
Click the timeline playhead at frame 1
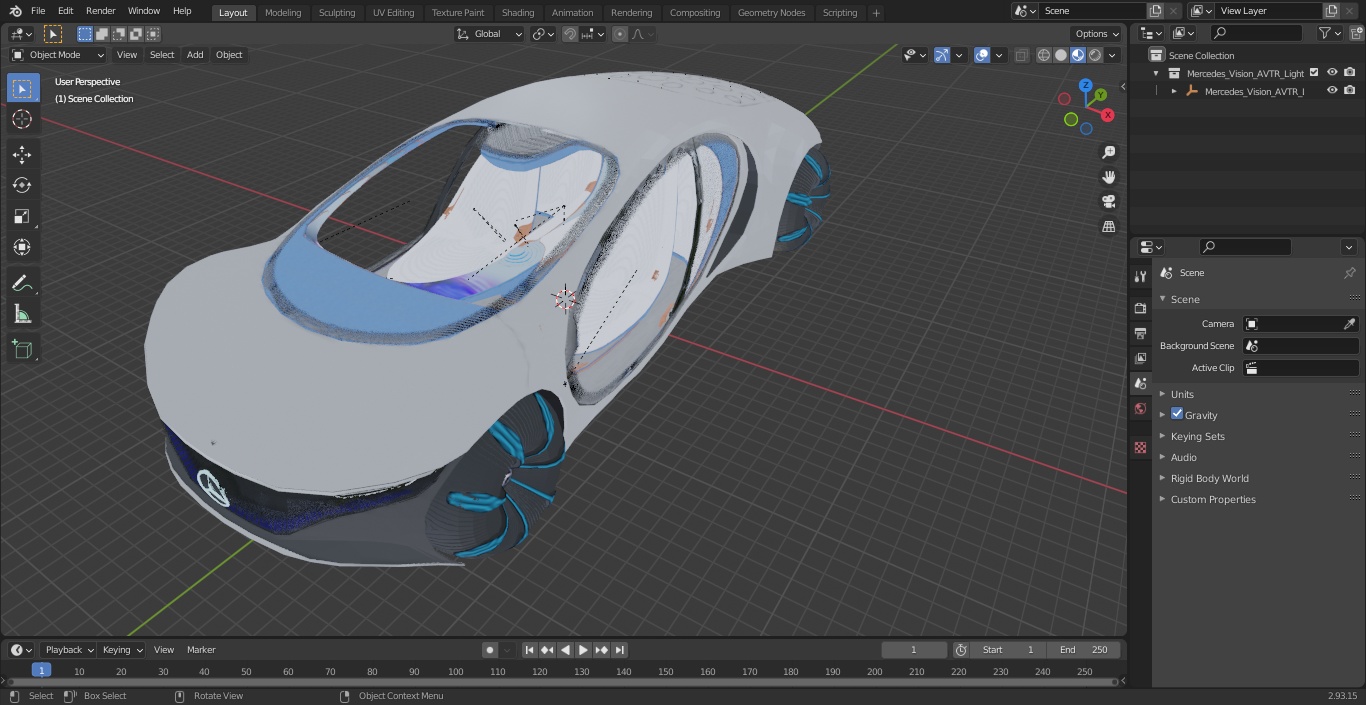[41, 671]
